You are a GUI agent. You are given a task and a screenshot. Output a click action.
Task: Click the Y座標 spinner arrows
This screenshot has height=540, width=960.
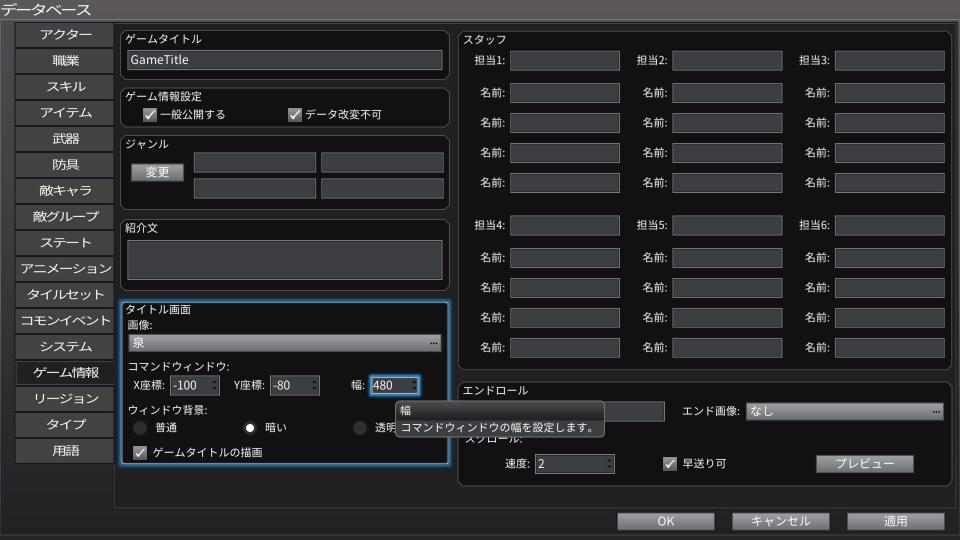[x=314, y=386]
